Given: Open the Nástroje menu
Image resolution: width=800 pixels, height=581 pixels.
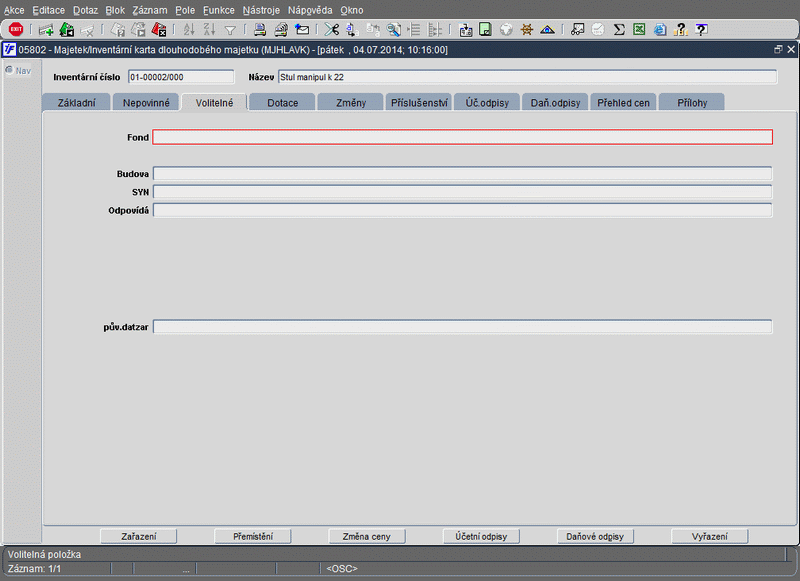Looking at the screenshot, I should coord(261,10).
